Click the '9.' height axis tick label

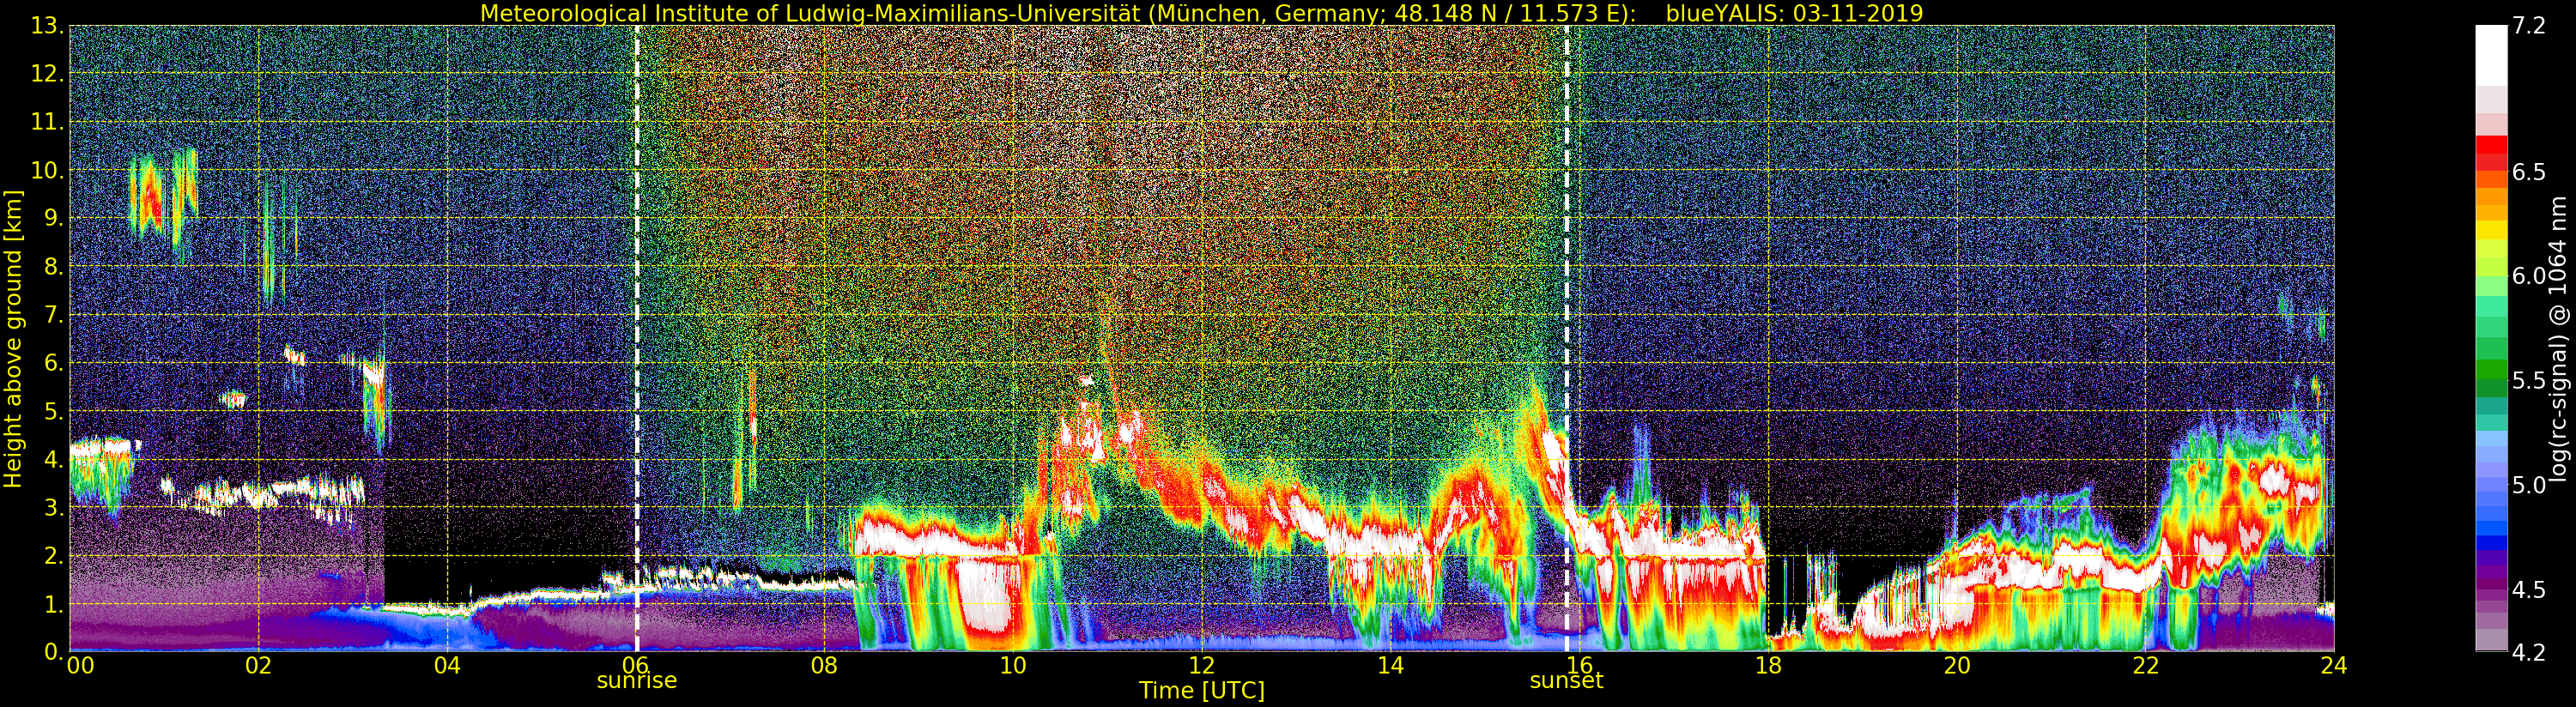coord(53,218)
